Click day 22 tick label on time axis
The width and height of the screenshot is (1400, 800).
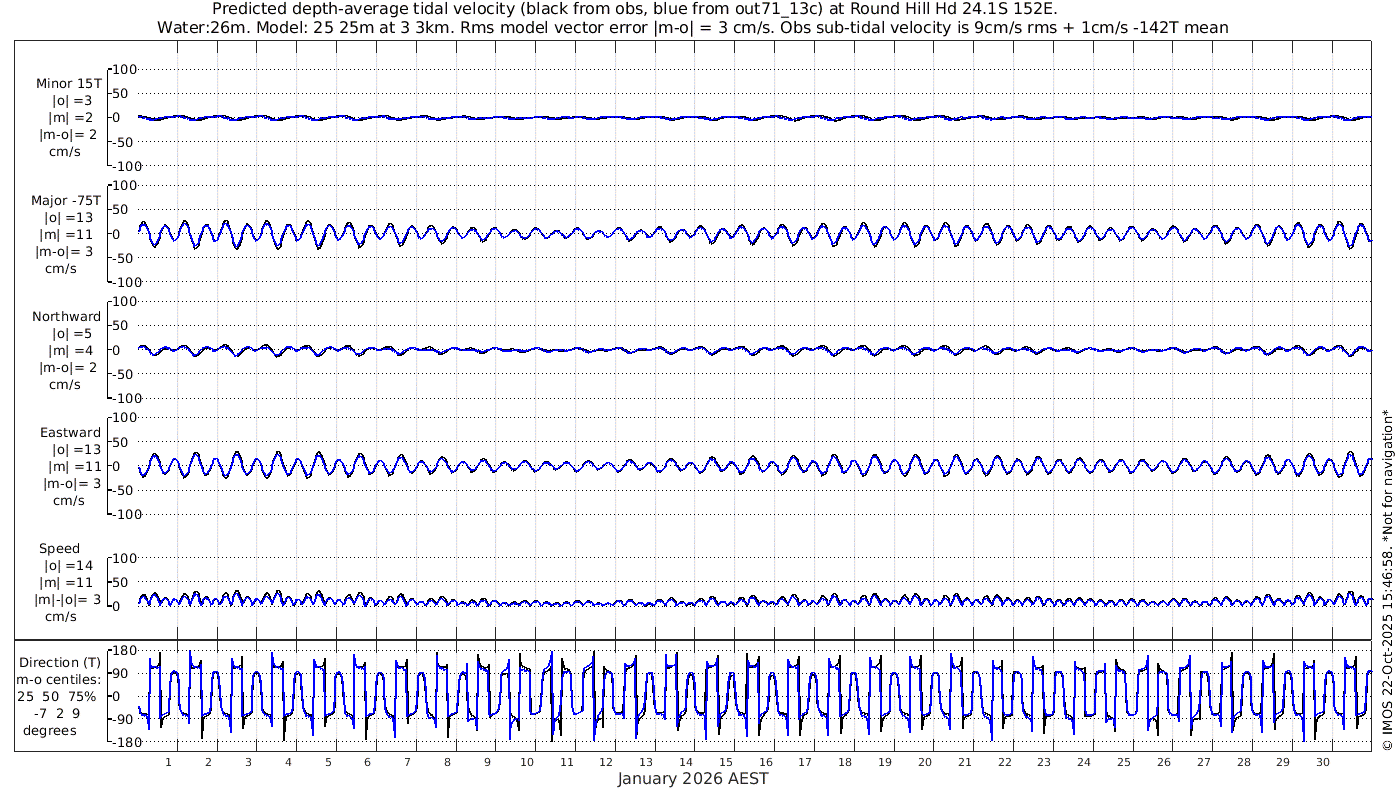[1004, 762]
